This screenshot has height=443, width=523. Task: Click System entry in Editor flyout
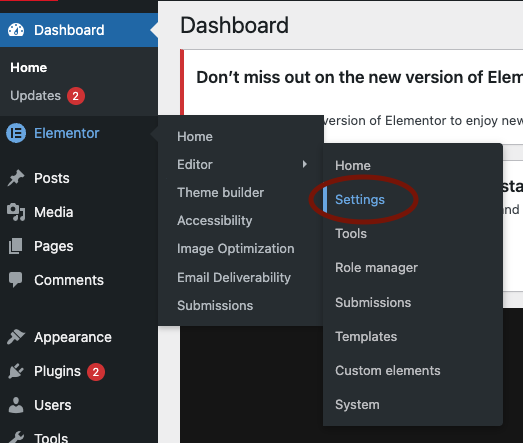click(x=357, y=405)
